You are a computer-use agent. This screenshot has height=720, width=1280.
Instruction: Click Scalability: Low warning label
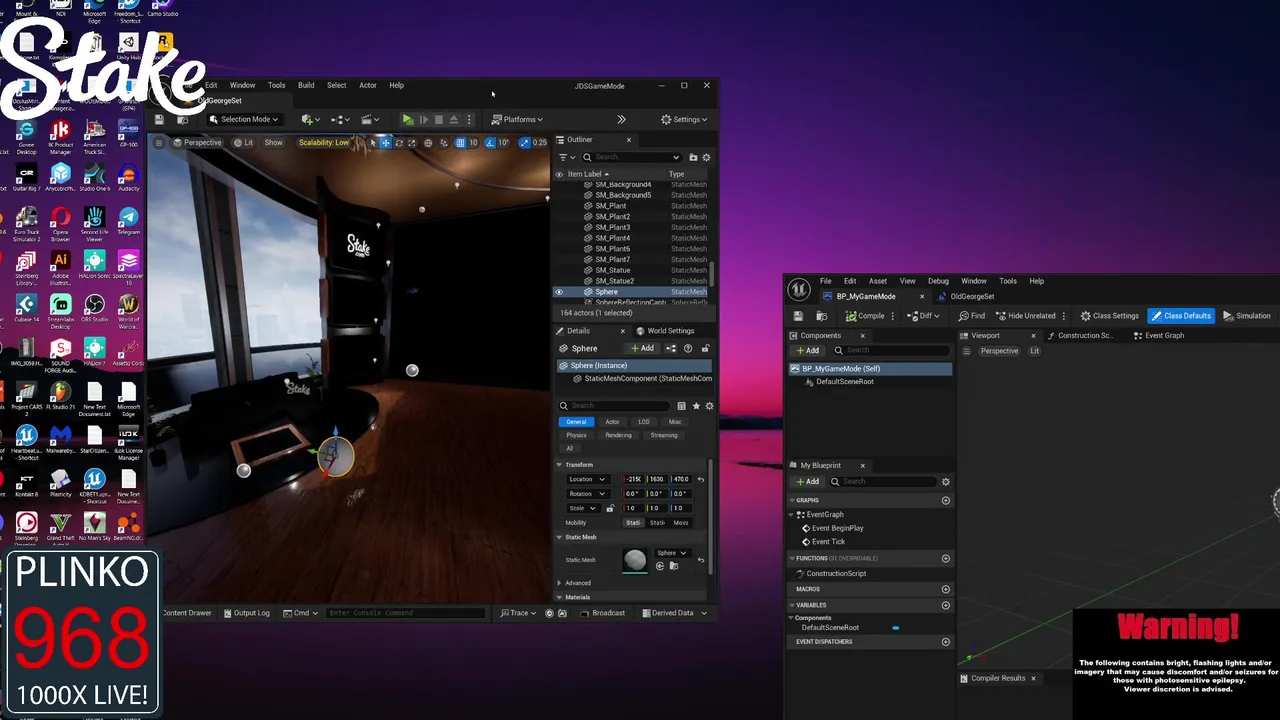(323, 142)
